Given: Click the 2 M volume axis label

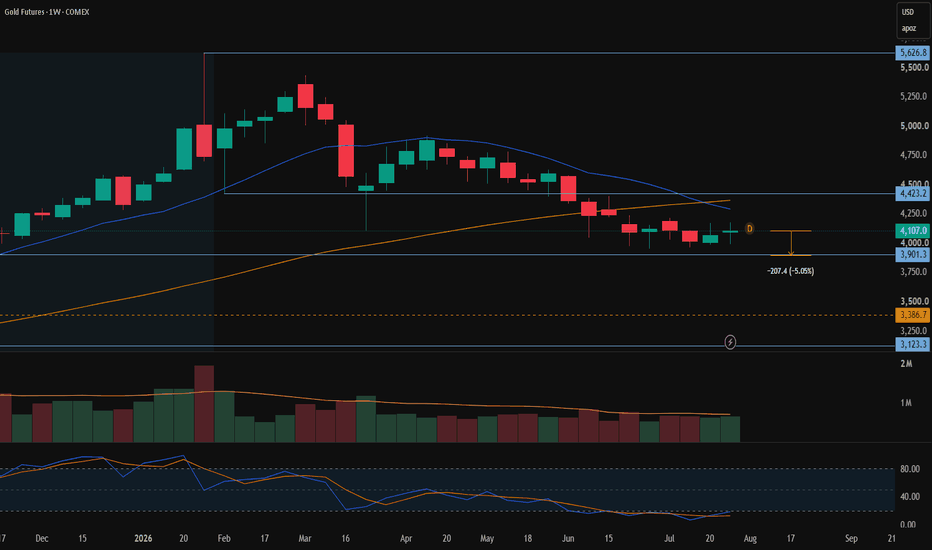Looking at the screenshot, I should (906, 364).
